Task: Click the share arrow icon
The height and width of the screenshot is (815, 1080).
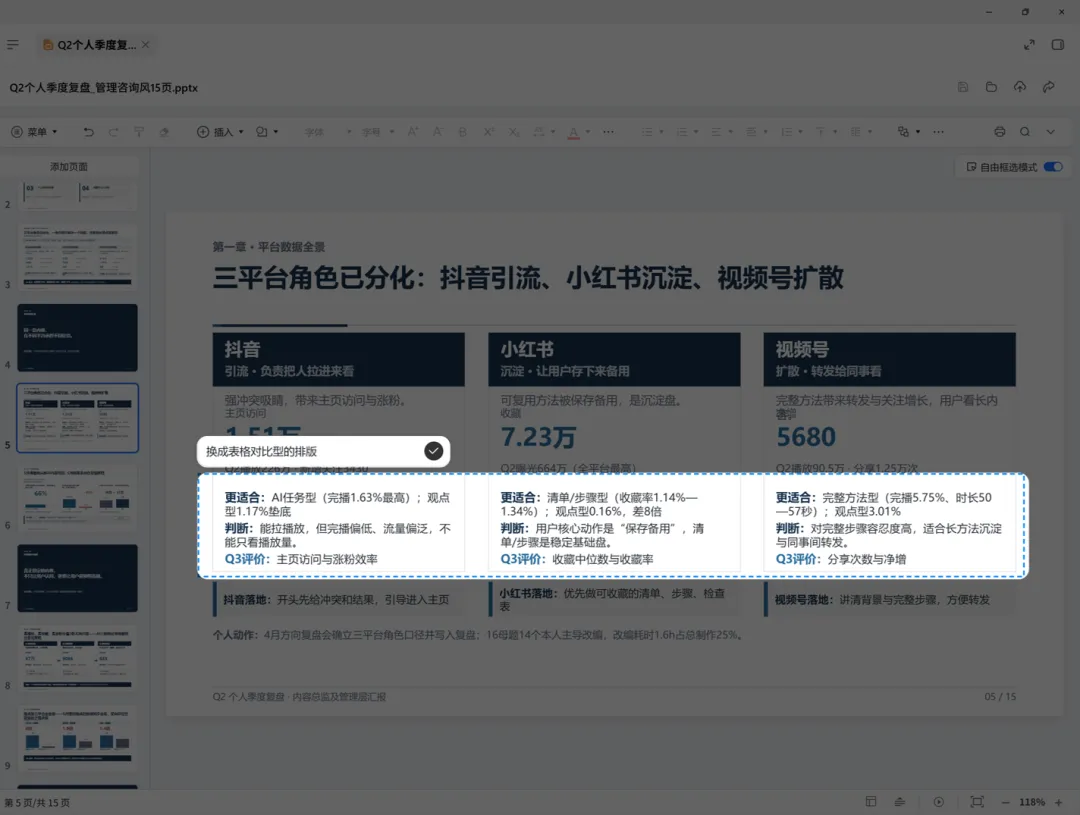Action: pyautogui.click(x=1048, y=87)
